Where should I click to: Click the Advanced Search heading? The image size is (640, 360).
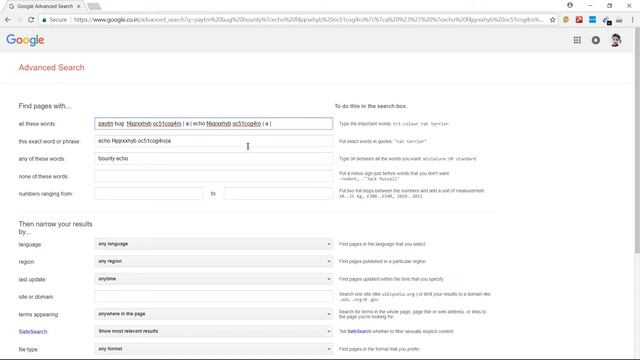(51, 68)
